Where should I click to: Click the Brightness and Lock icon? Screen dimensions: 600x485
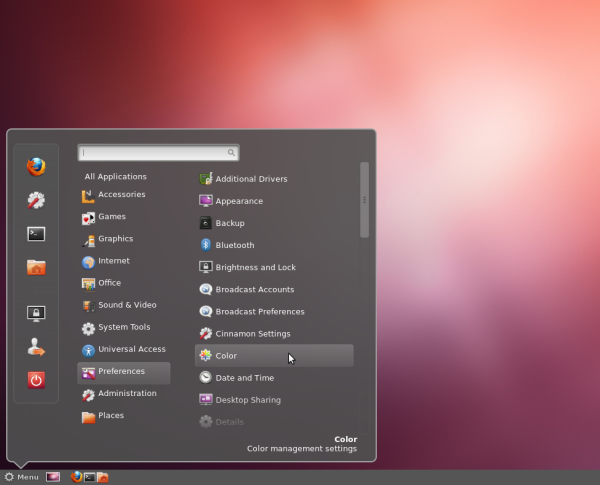click(205, 267)
